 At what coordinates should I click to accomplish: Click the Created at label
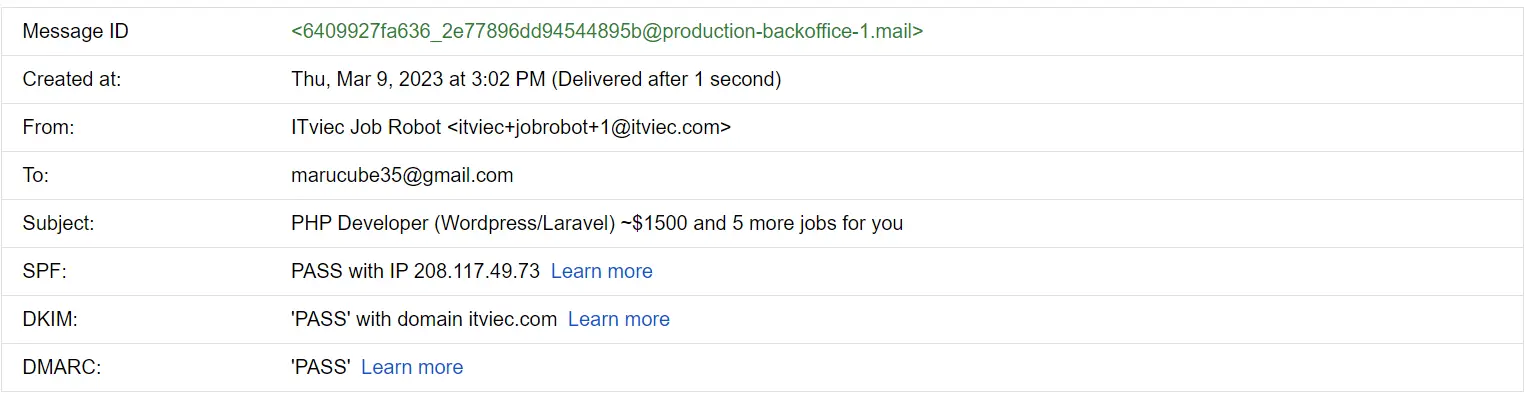(x=71, y=79)
